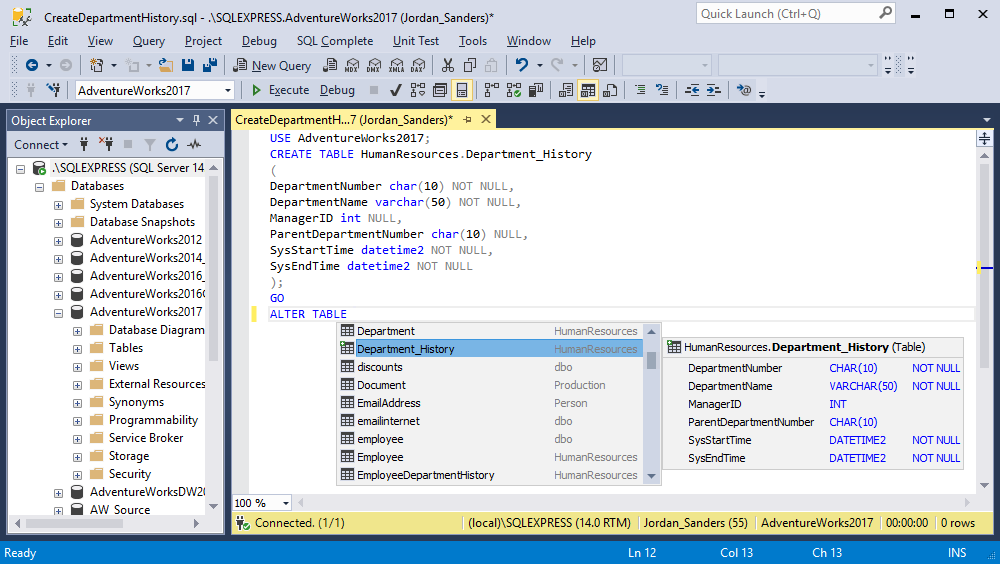Screen dimensions: 1000x564
Task: Click the New Project icon in toolbar
Action: click(96, 65)
